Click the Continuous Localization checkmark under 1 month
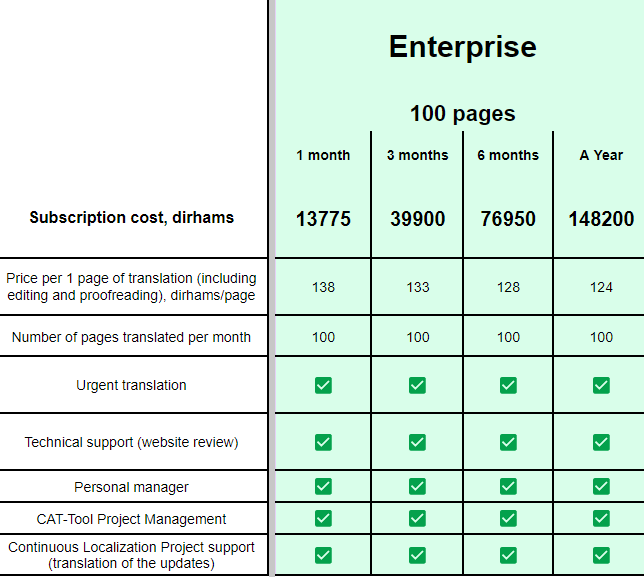The height and width of the screenshot is (577, 644). coord(323,555)
